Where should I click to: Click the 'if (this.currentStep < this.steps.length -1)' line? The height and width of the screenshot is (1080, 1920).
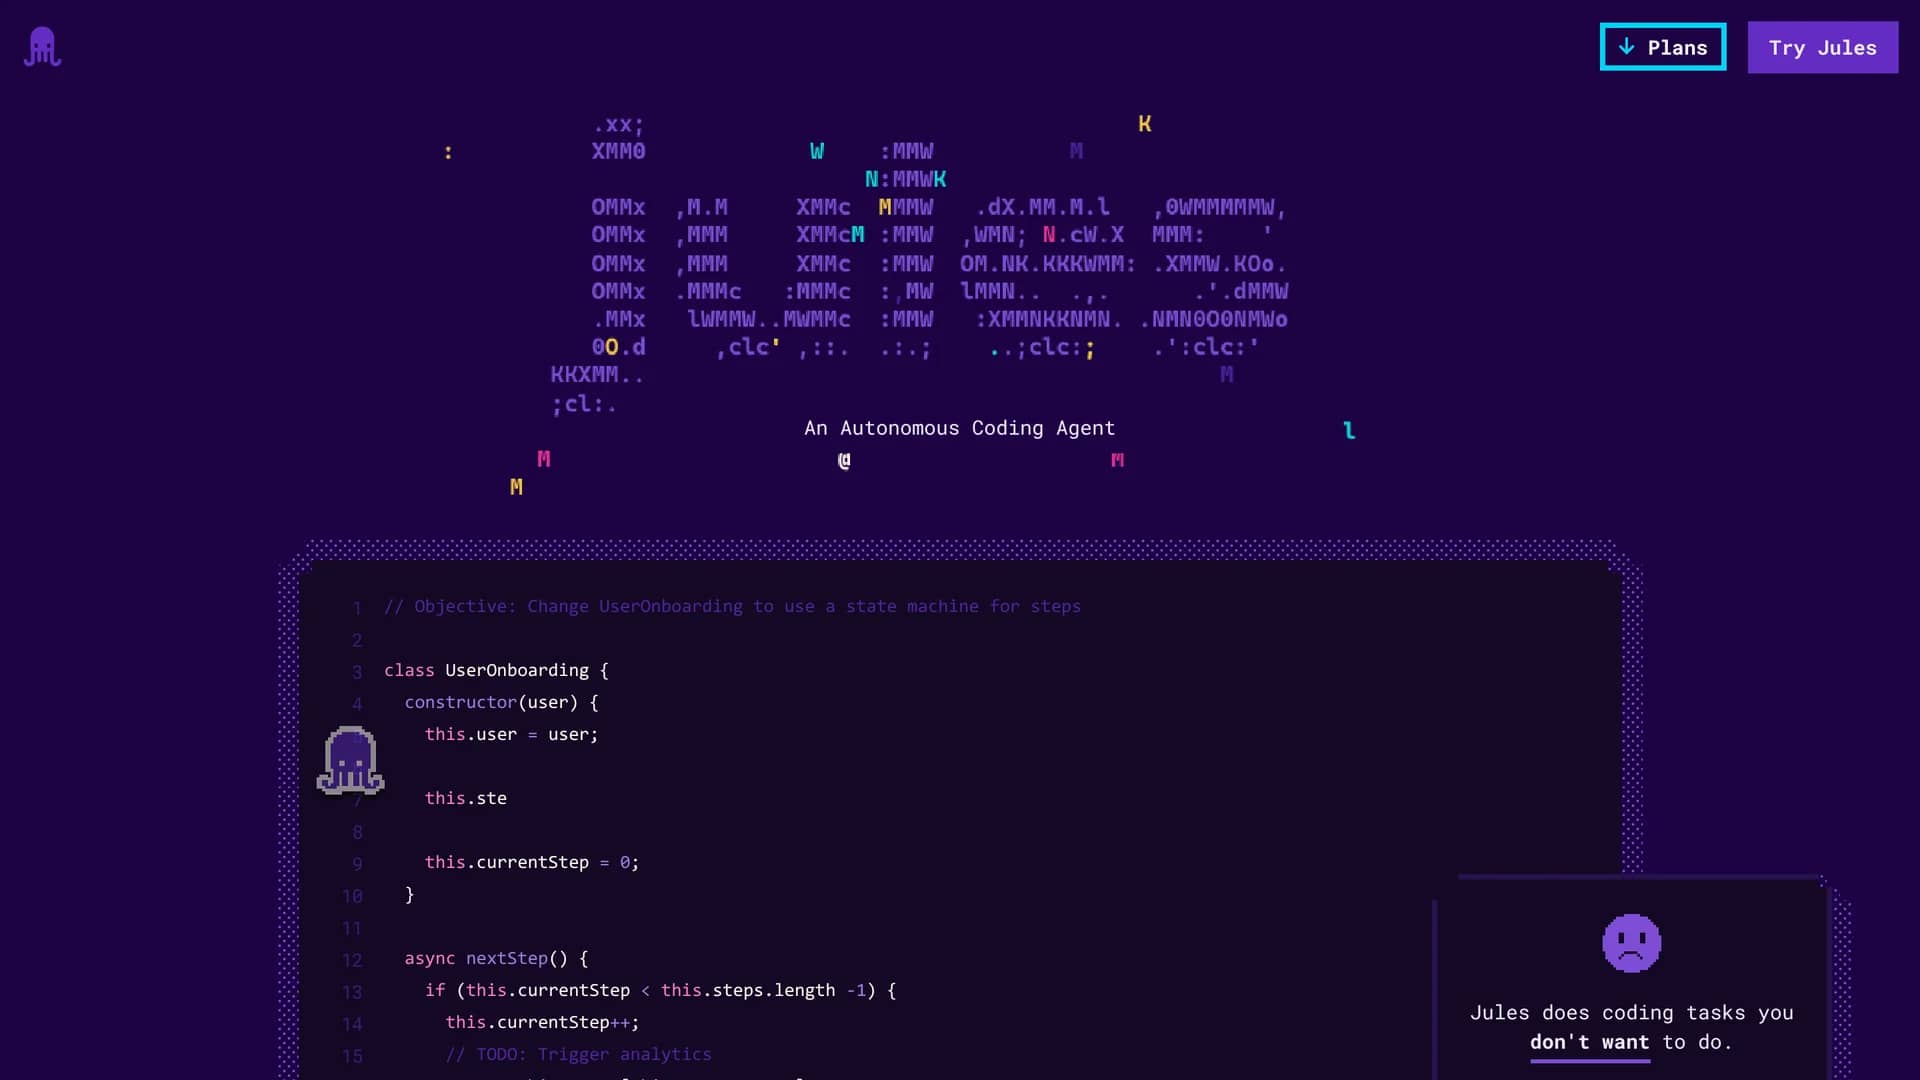(660, 990)
